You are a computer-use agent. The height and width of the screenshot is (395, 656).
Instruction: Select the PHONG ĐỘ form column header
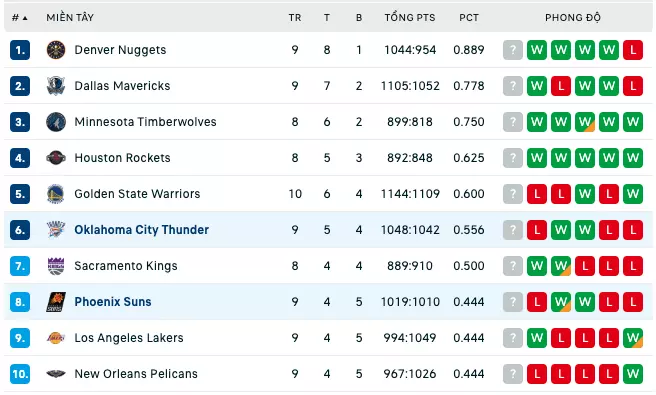click(x=573, y=18)
